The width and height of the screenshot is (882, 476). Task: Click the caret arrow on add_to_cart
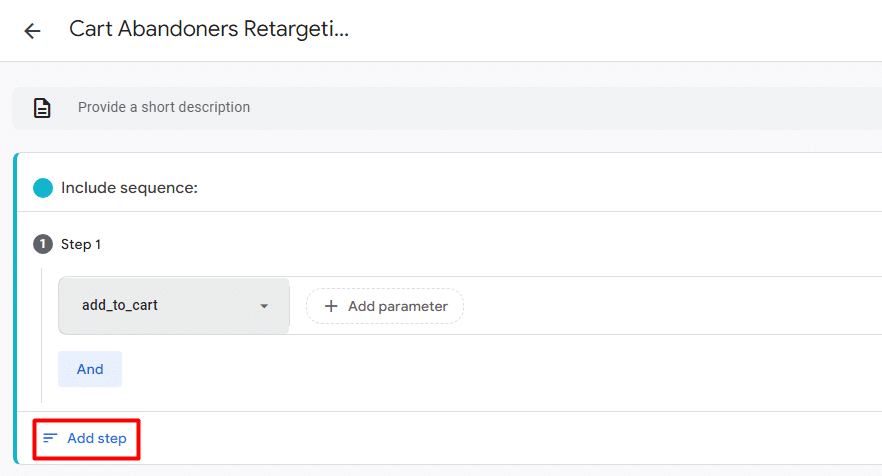(x=264, y=307)
